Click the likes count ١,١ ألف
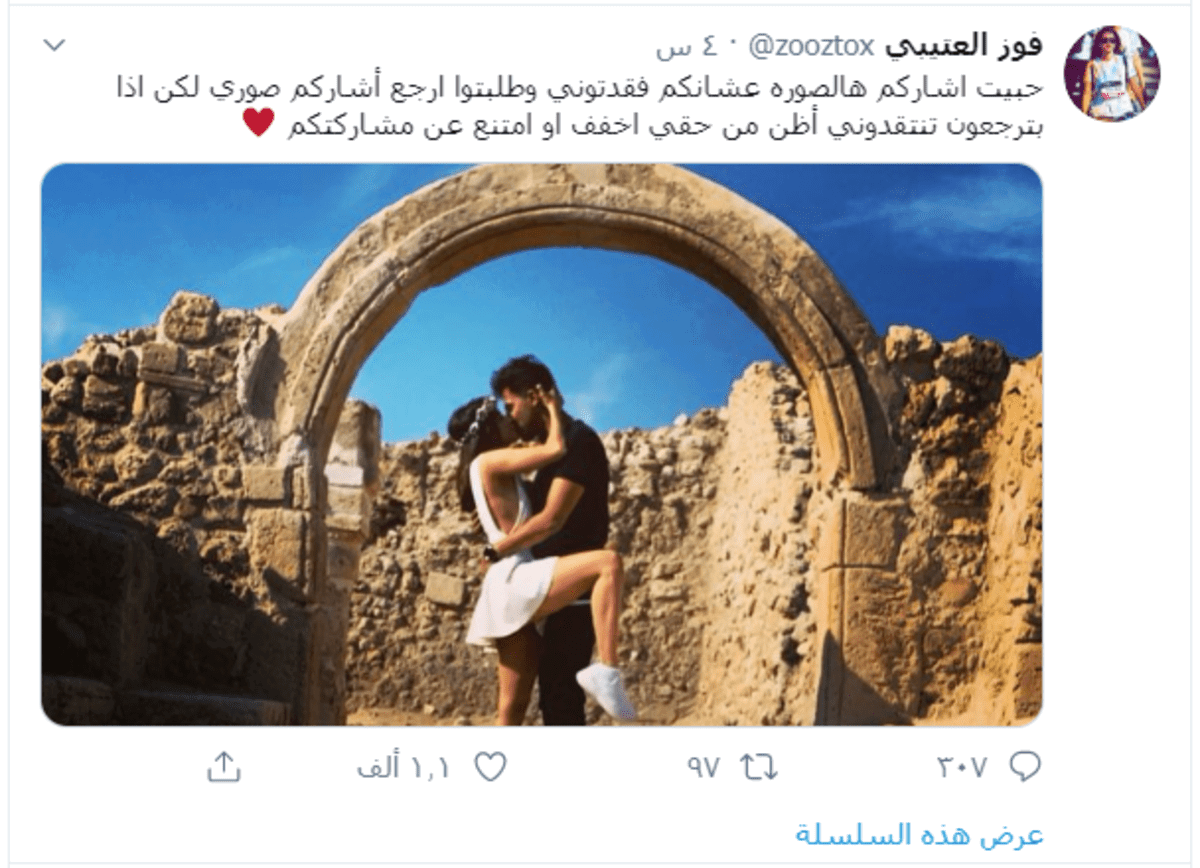 [x=404, y=767]
